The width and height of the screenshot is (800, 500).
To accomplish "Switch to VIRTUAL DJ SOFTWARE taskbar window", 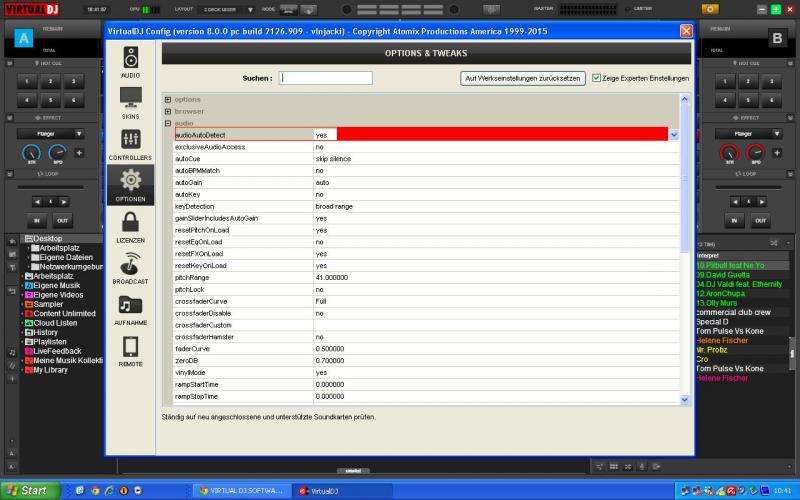I will (241, 491).
